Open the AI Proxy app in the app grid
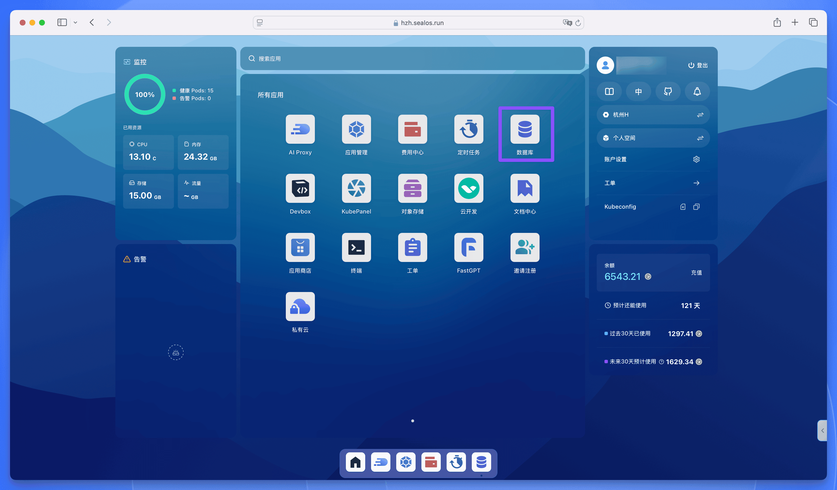This screenshot has width=837, height=490. coord(300,129)
